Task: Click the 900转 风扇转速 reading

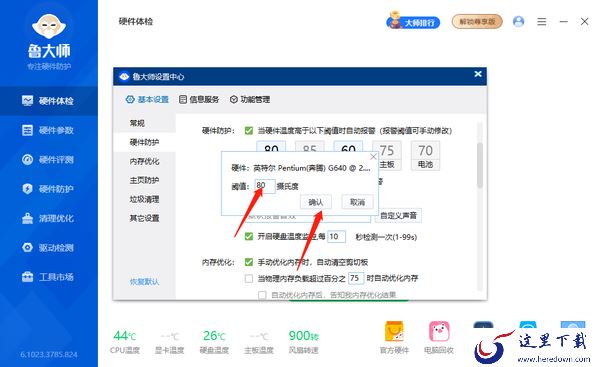Action: click(x=303, y=341)
